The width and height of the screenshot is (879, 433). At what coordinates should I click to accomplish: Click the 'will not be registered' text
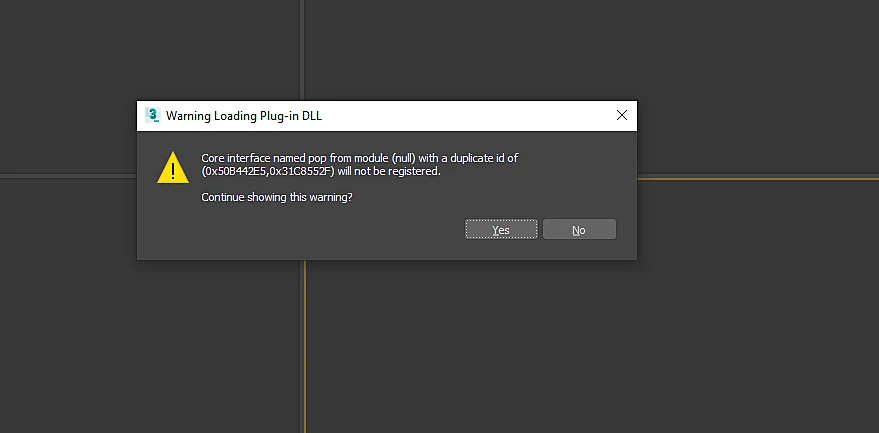389,171
